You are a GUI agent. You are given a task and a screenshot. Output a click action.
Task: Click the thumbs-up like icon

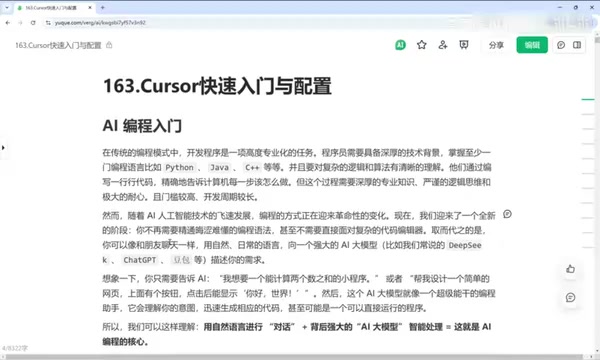(x=571, y=269)
